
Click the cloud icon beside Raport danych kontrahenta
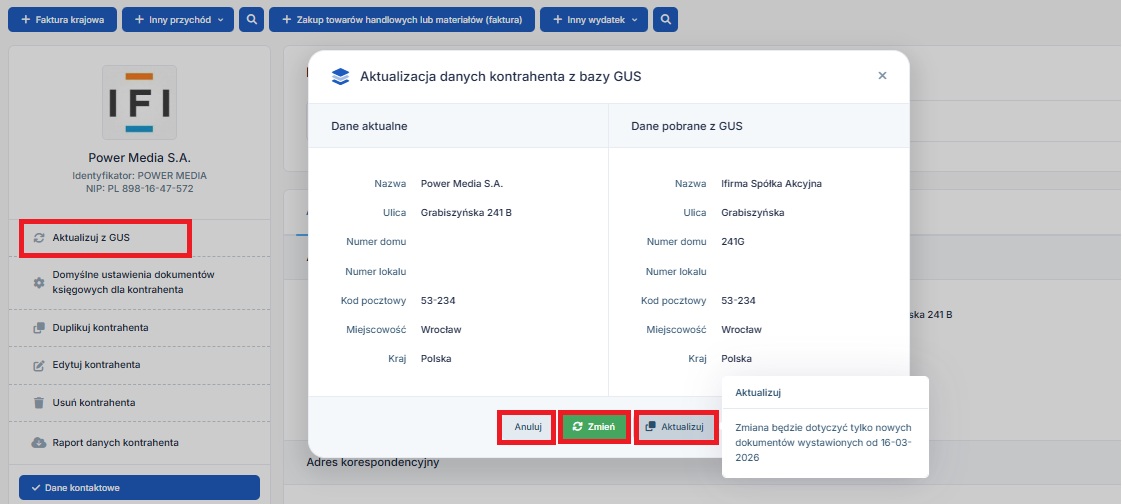click(39, 442)
